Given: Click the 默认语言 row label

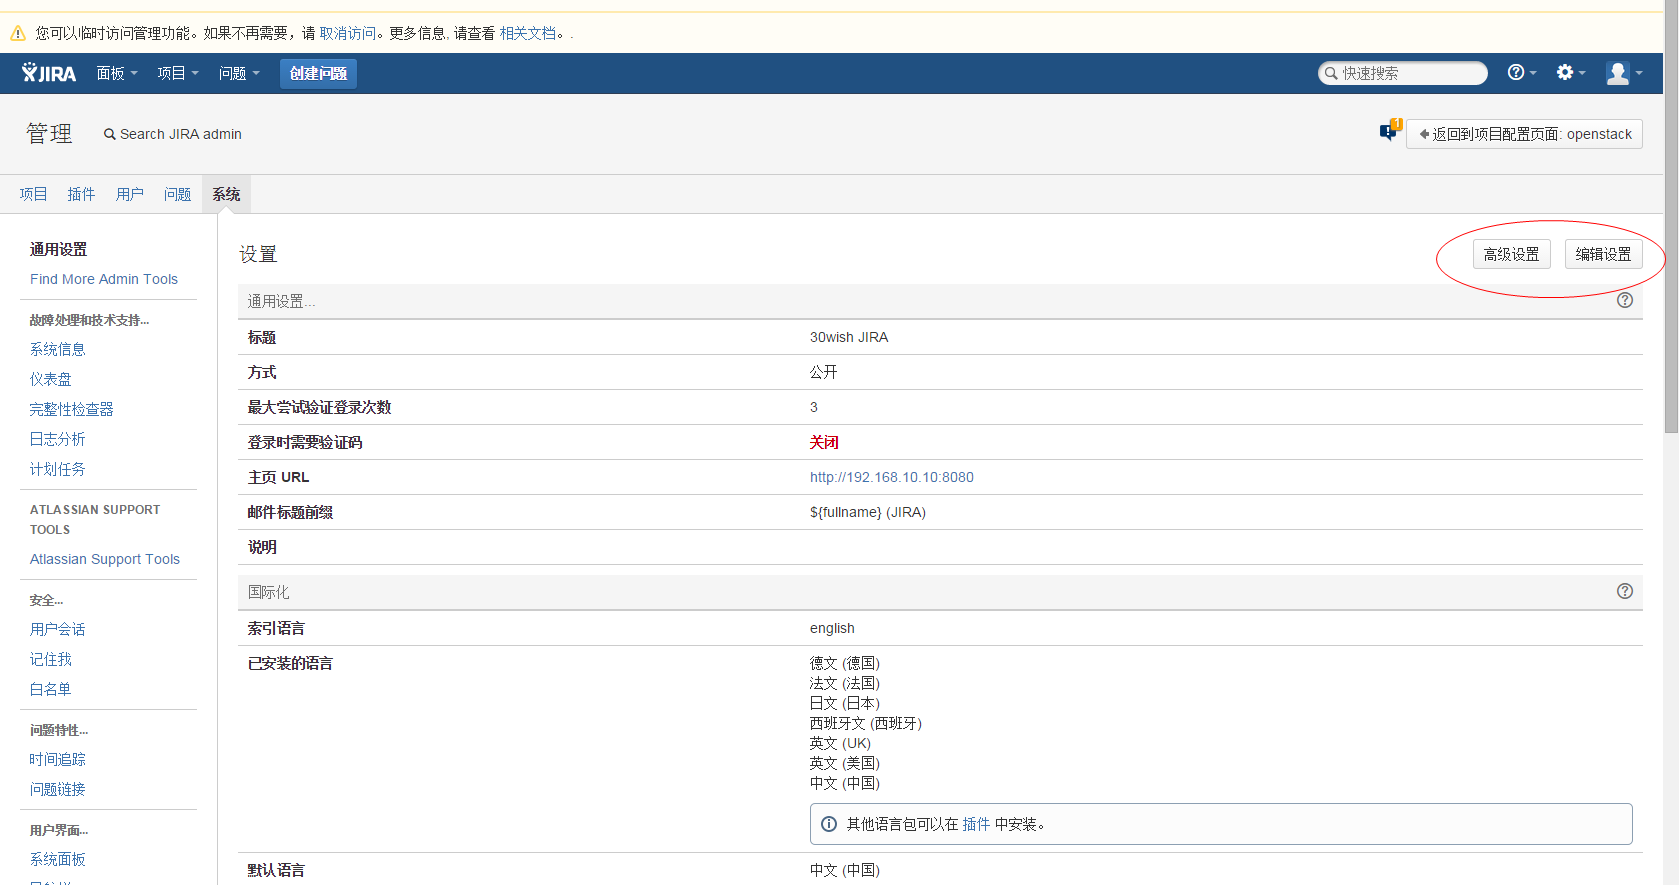Looking at the screenshot, I should (277, 870).
